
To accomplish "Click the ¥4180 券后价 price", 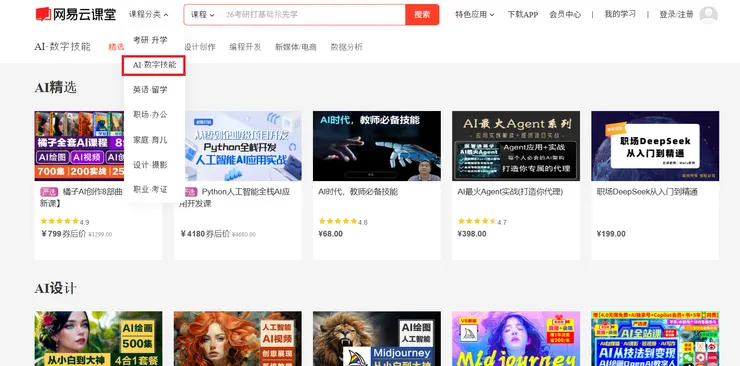I will click(x=205, y=233).
